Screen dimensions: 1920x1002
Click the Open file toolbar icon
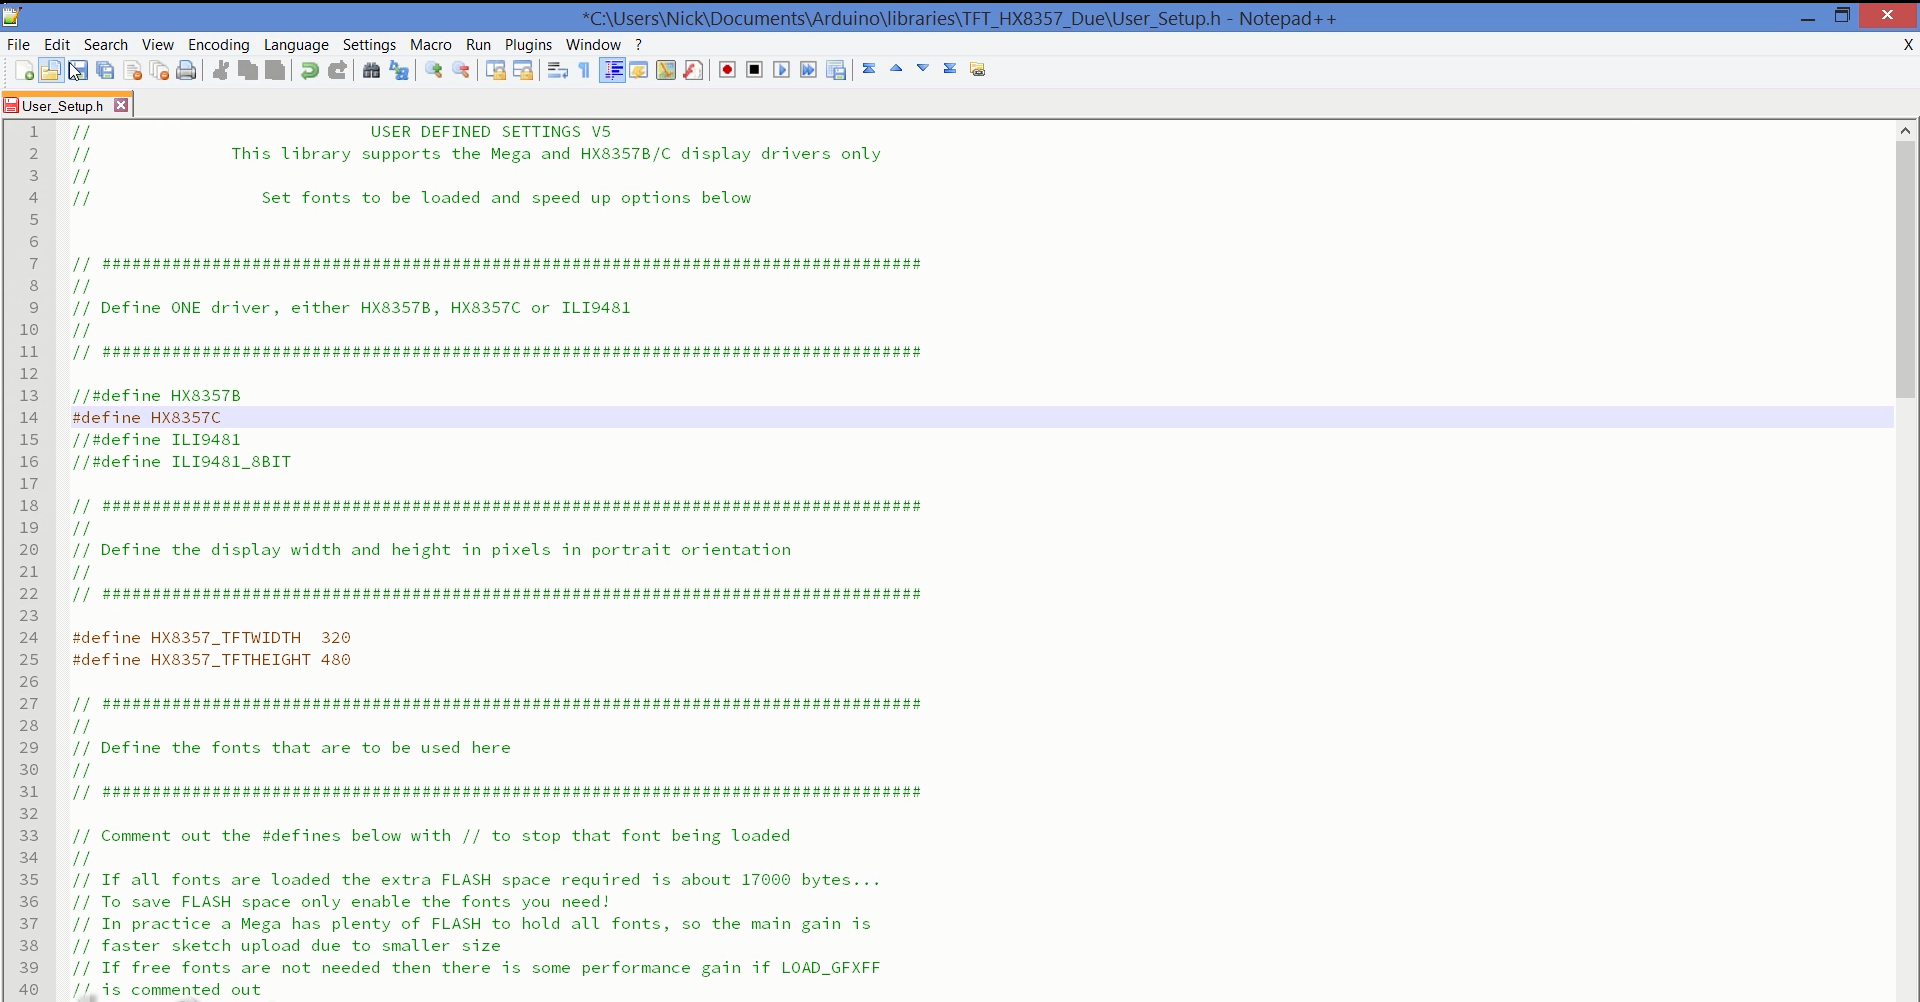tap(50, 70)
